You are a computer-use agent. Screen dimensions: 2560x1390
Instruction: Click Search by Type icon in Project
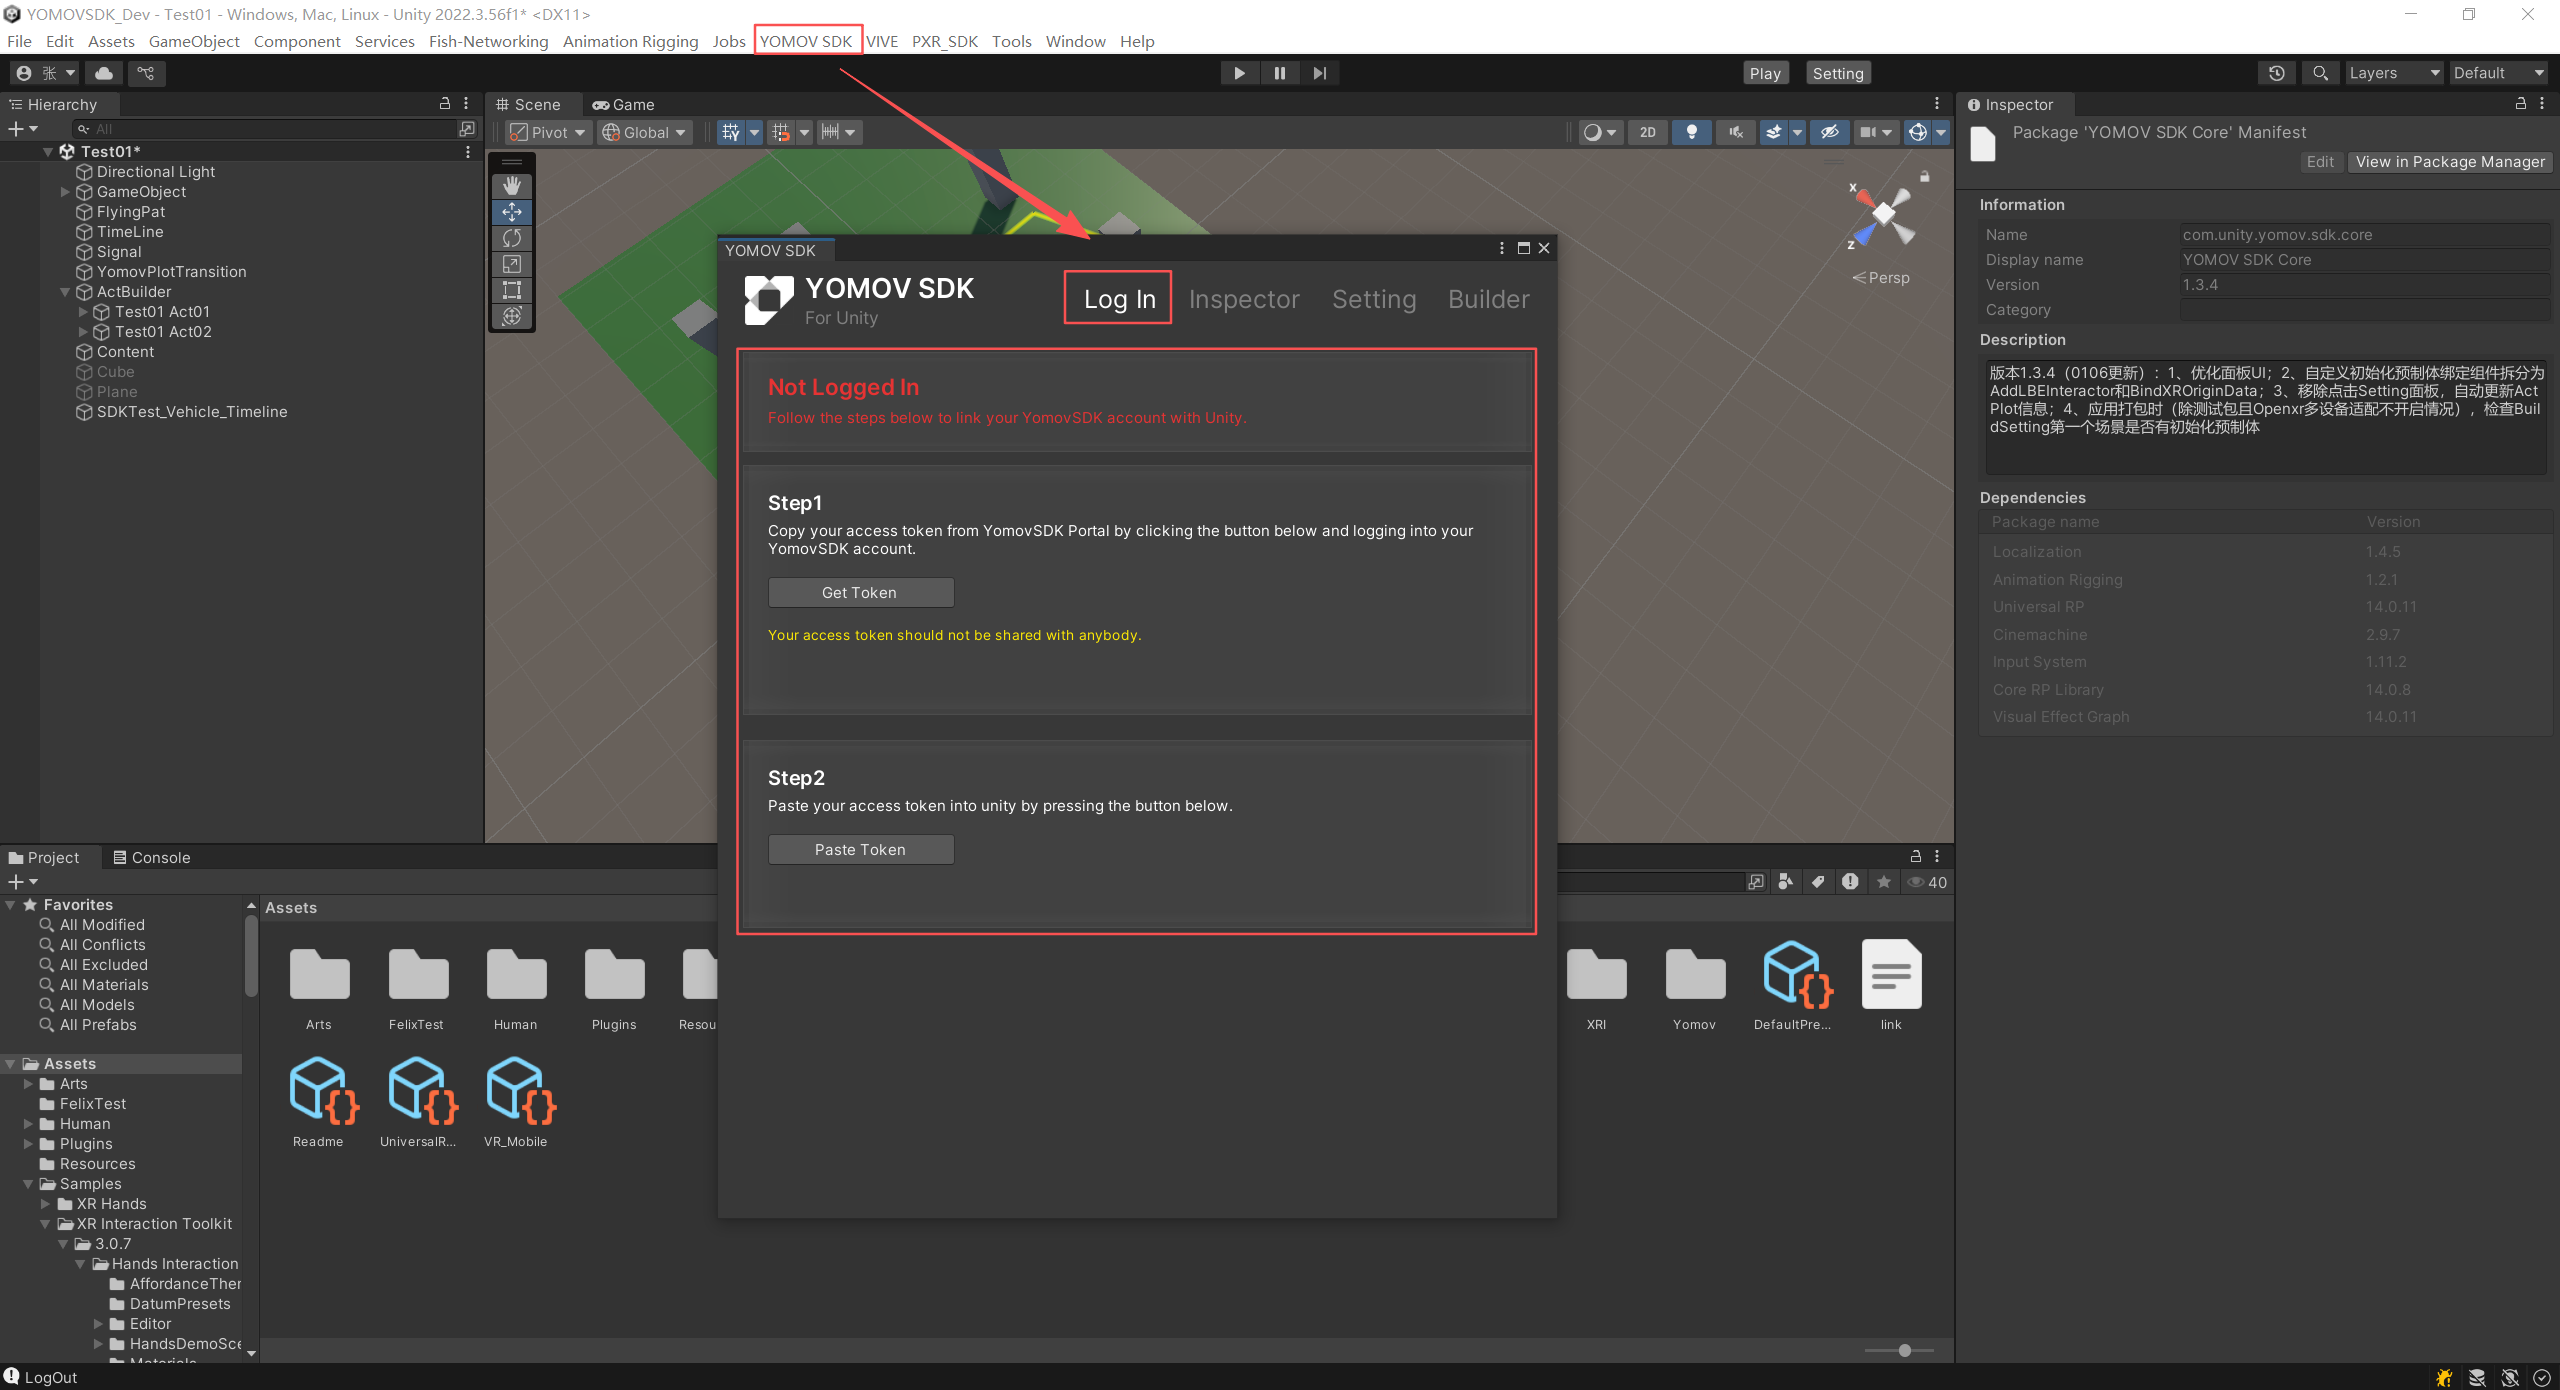1786,882
